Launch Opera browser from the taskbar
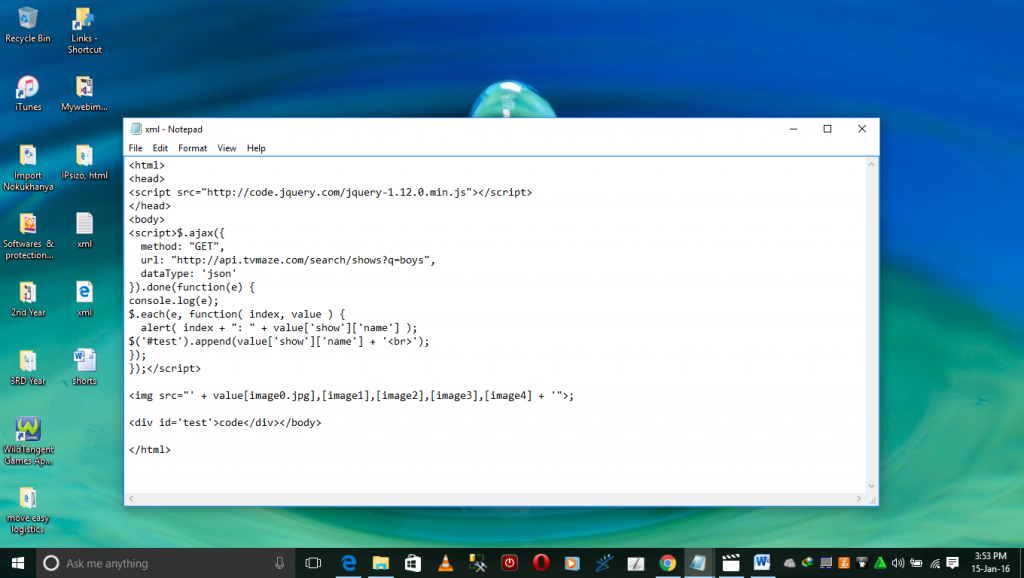1024x578 pixels. click(541, 563)
